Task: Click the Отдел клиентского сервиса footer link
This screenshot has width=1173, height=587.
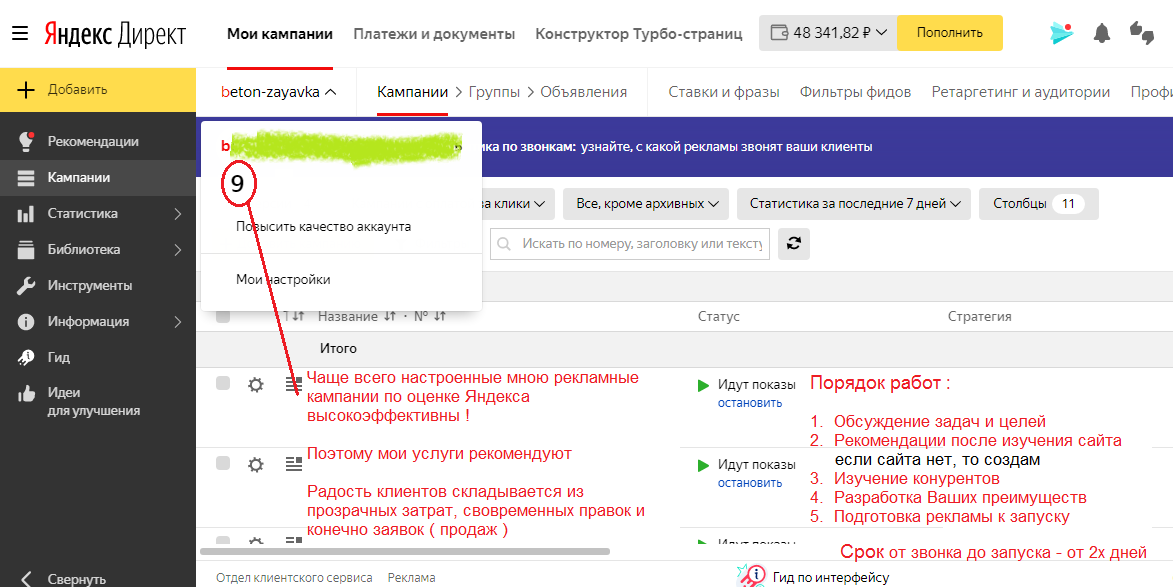Action: [294, 577]
